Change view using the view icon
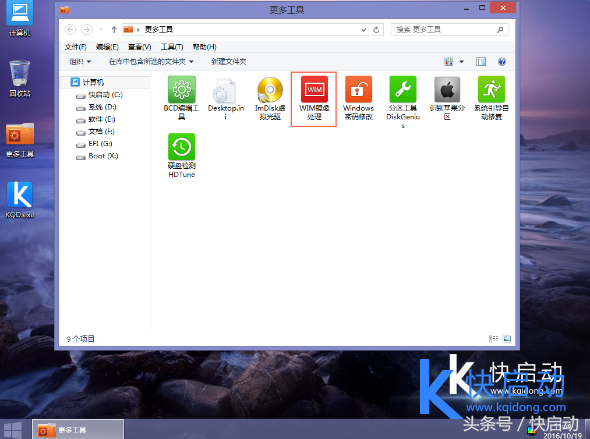The width and height of the screenshot is (590, 439). click(x=449, y=61)
